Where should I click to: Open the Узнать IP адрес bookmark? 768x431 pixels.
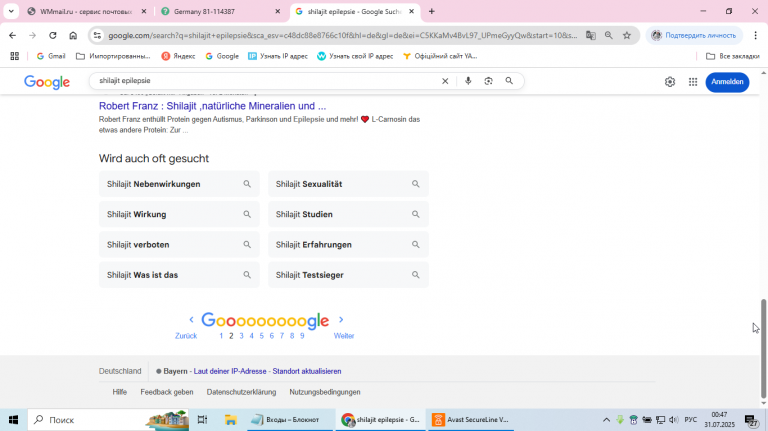[x=278, y=56]
